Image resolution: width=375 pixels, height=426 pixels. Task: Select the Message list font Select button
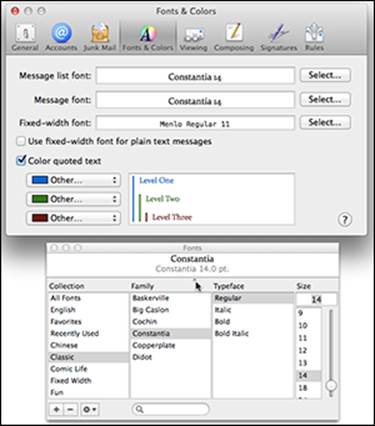pyautogui.click(x=325, y=75)
